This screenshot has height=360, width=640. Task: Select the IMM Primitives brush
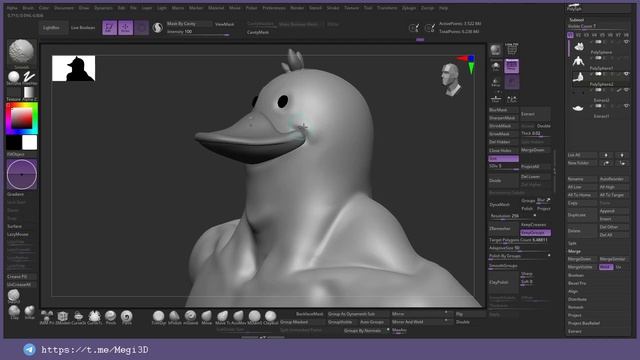[x=47, y=316]
